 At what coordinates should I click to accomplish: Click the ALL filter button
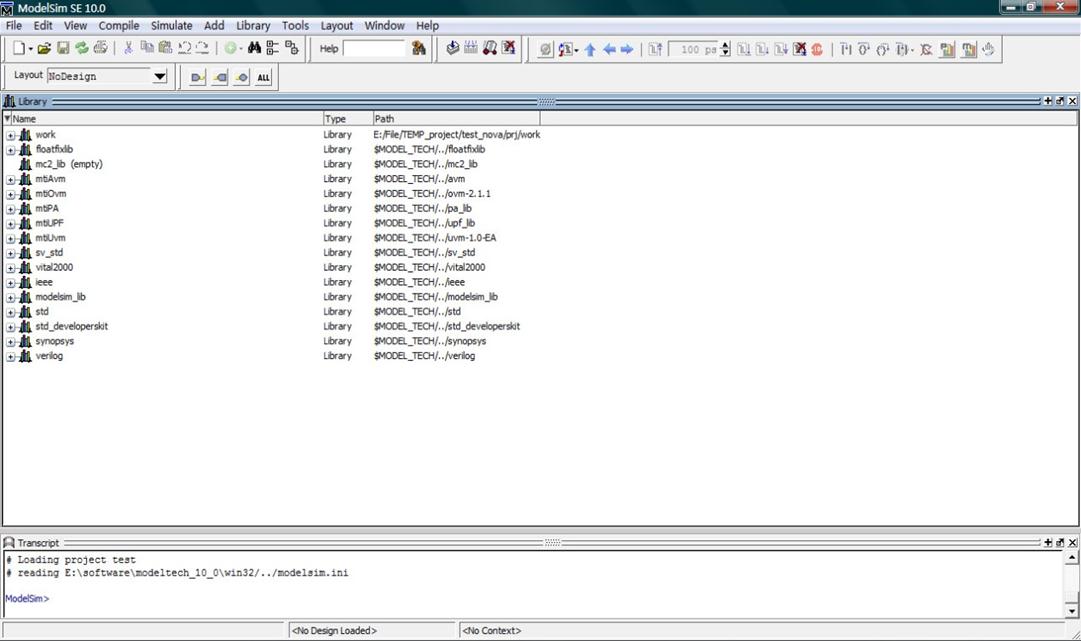point(263,77)
